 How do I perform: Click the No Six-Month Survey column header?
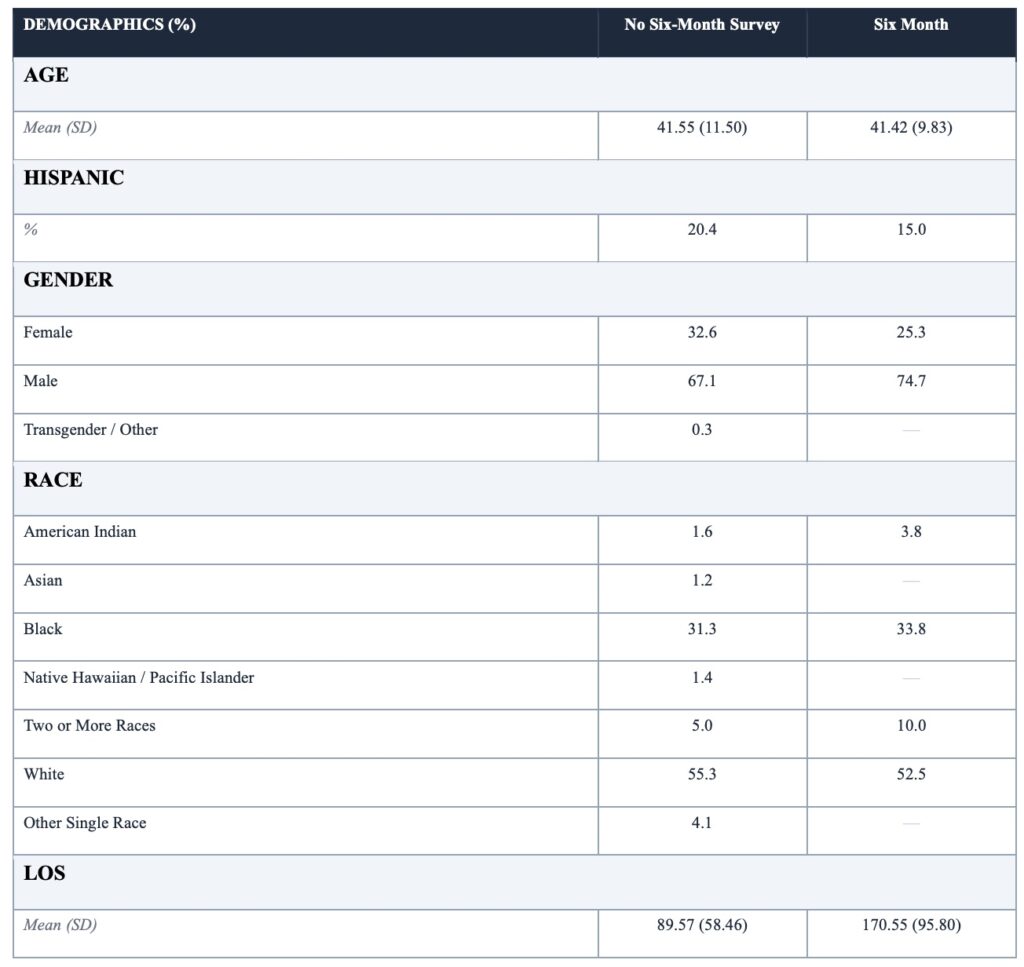point(702,25)
